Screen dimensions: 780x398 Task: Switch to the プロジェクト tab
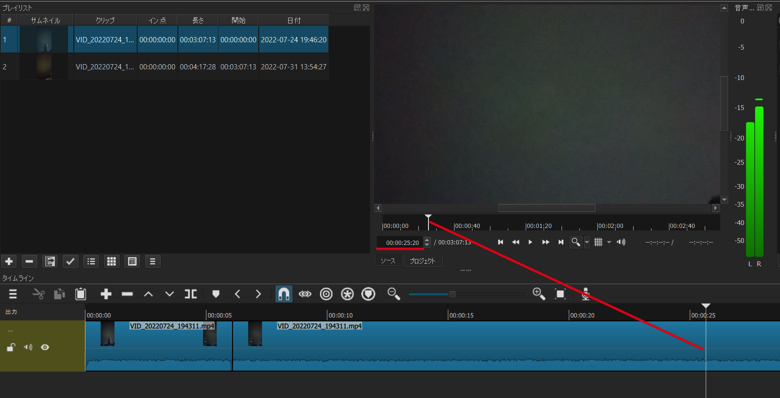(423, 261)
